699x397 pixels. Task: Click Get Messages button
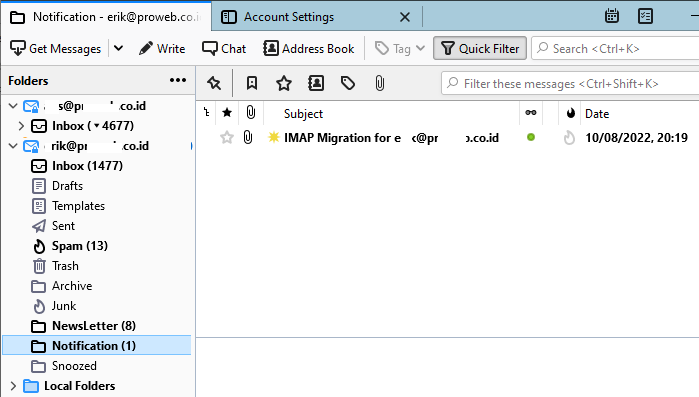point(56,49)
